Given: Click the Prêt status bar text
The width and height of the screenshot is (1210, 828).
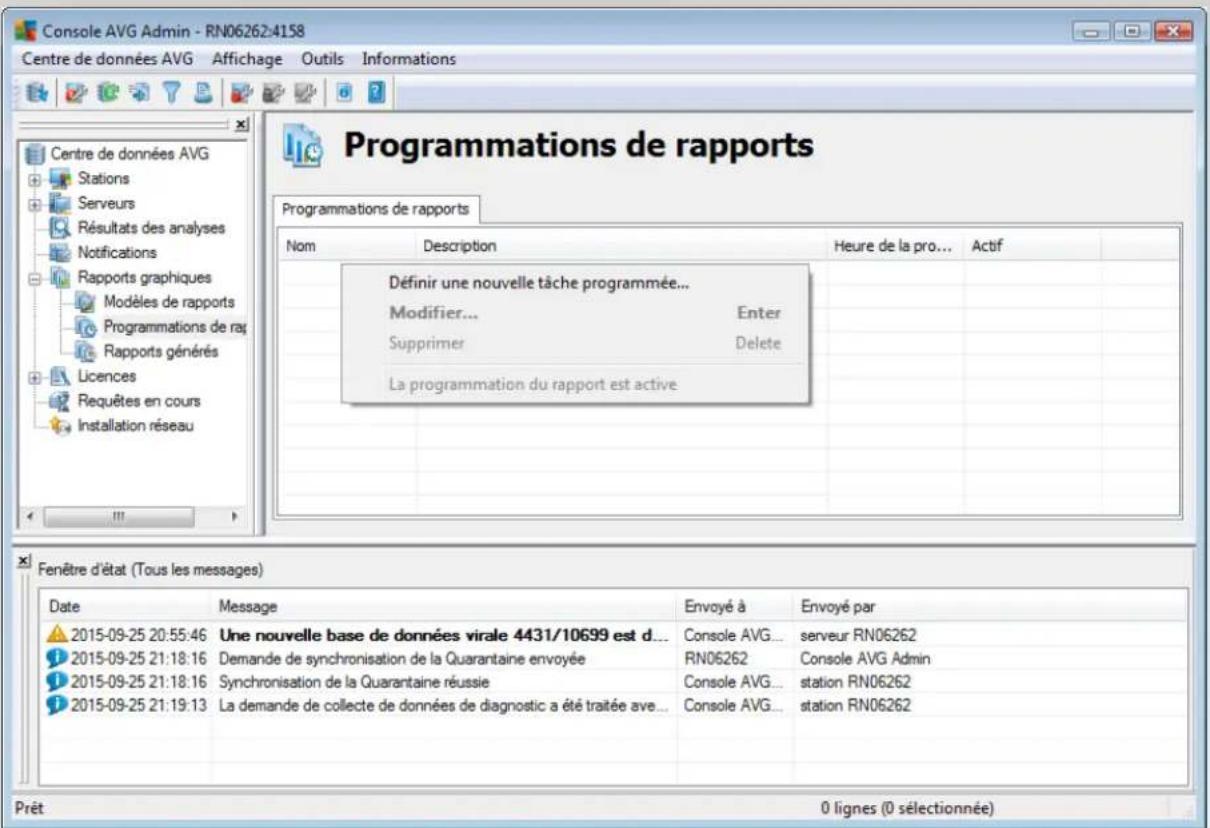Looking at the screenshot, I should point(30,808).
